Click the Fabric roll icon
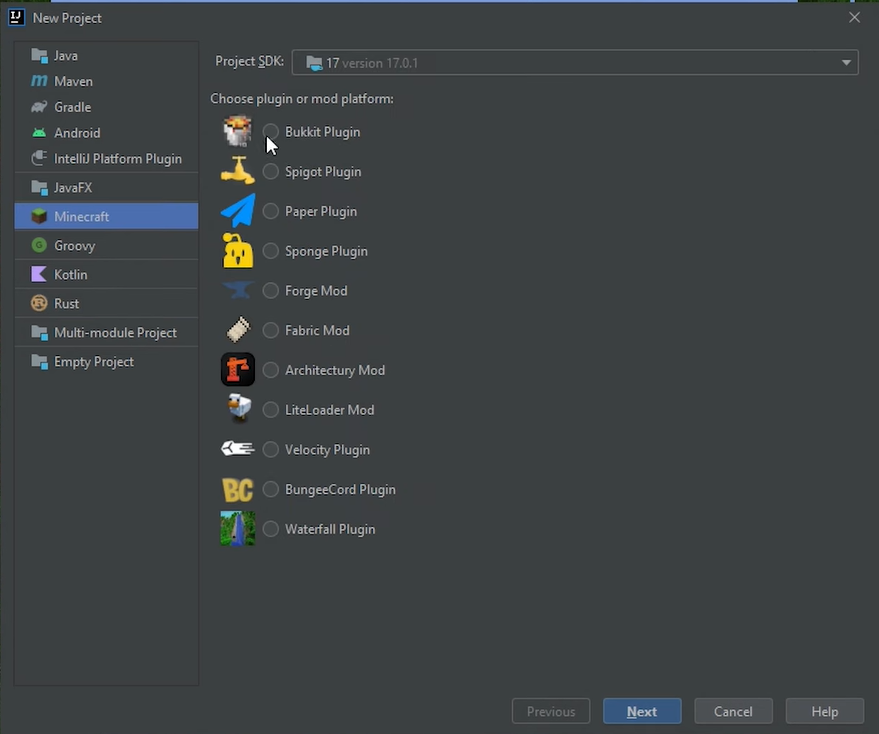 238,330
